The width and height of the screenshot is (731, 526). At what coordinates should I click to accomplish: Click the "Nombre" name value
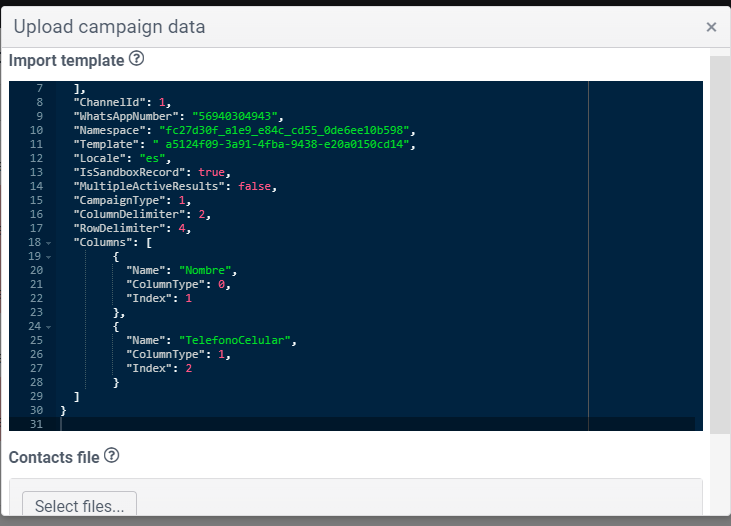205,270
